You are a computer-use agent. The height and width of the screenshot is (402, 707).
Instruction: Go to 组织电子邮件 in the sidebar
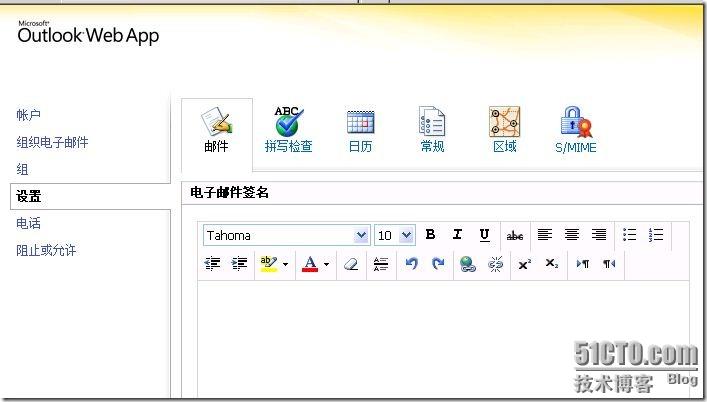point(52,142)
